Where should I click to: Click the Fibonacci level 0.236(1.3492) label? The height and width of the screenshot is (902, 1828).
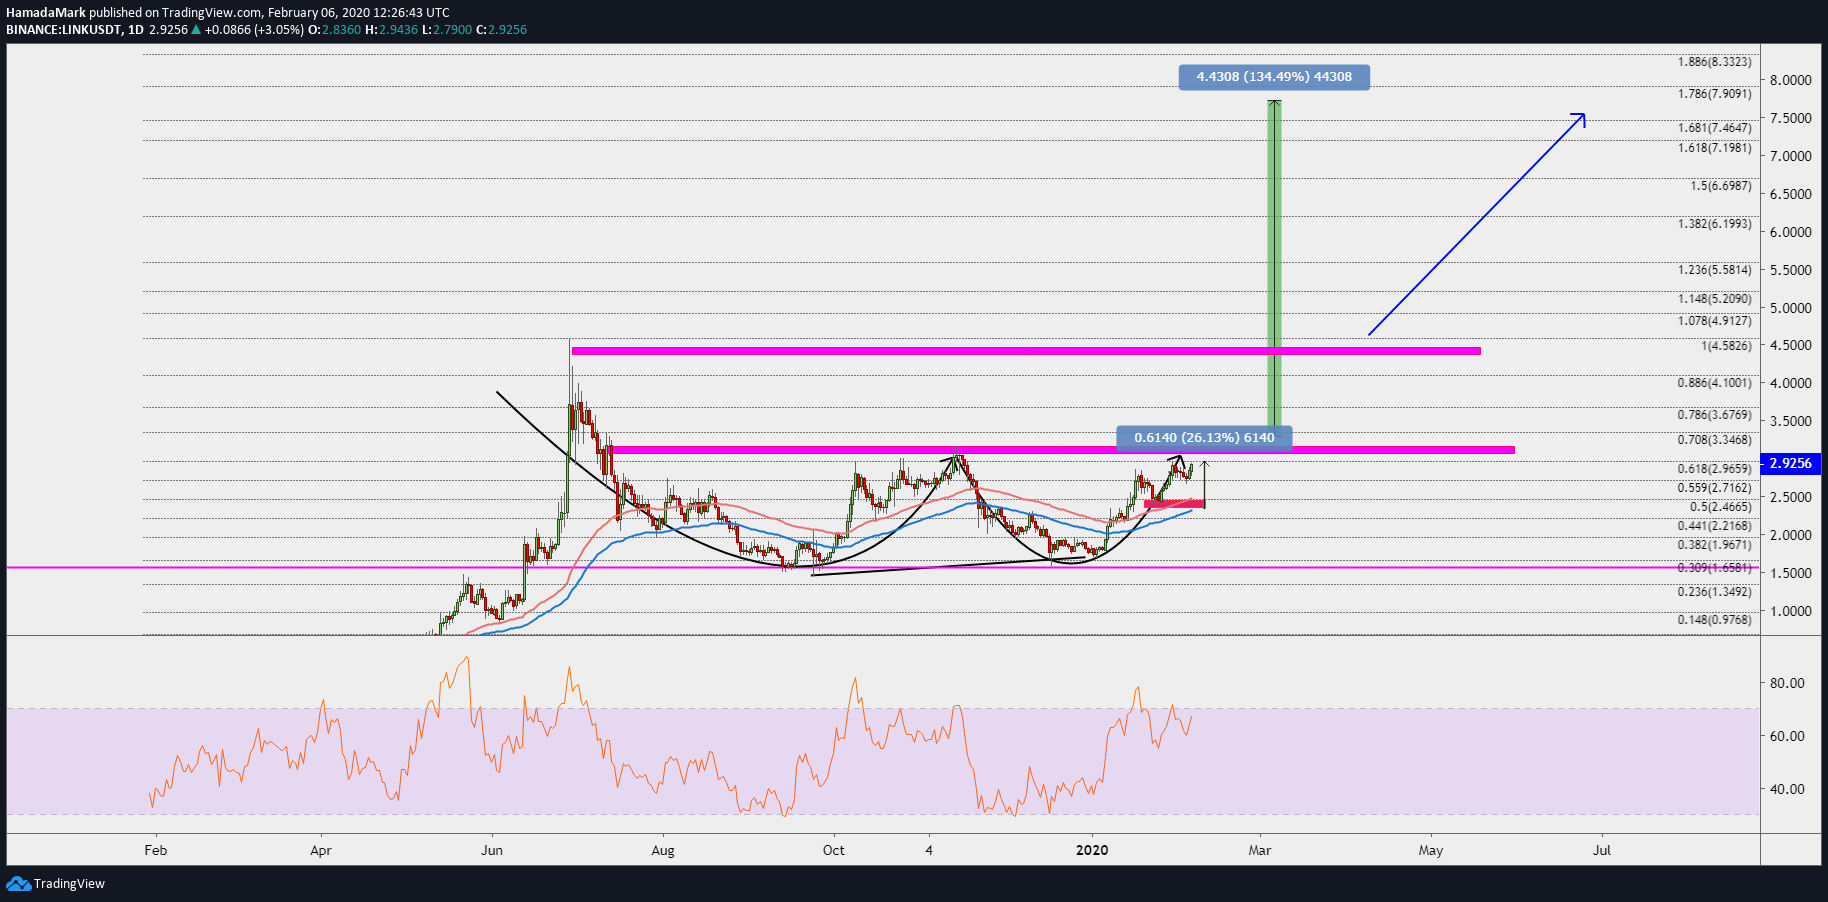click(x=1715, y=592)
